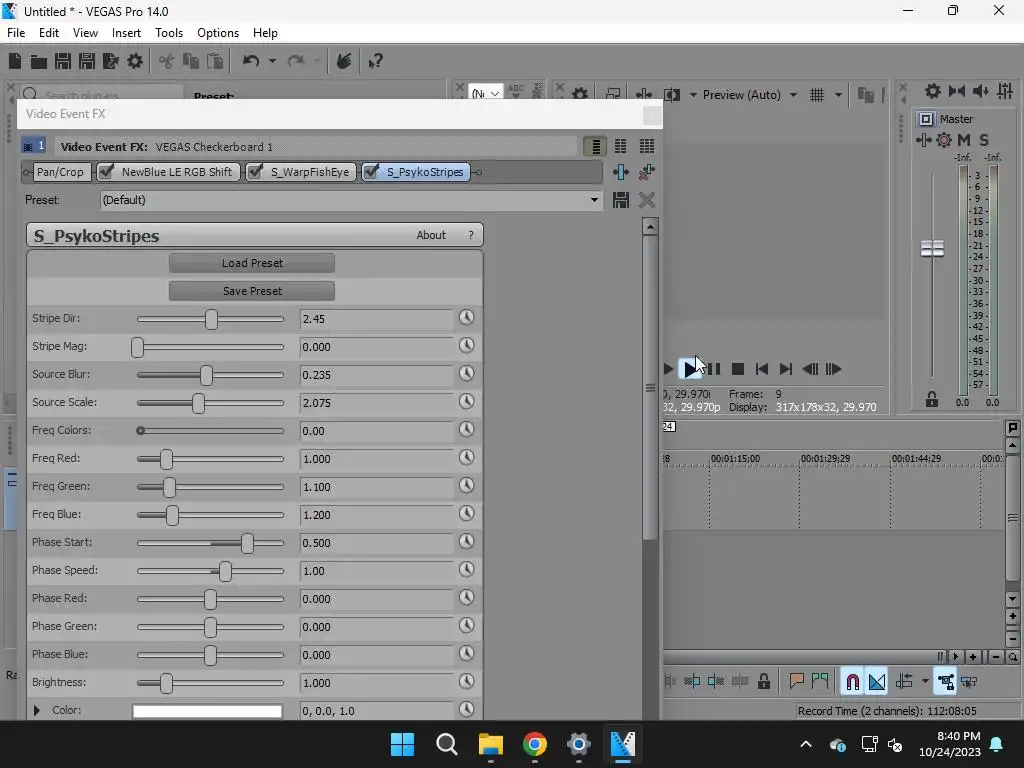Click the FX panel scroll up arrow

[x=650, y=227]
